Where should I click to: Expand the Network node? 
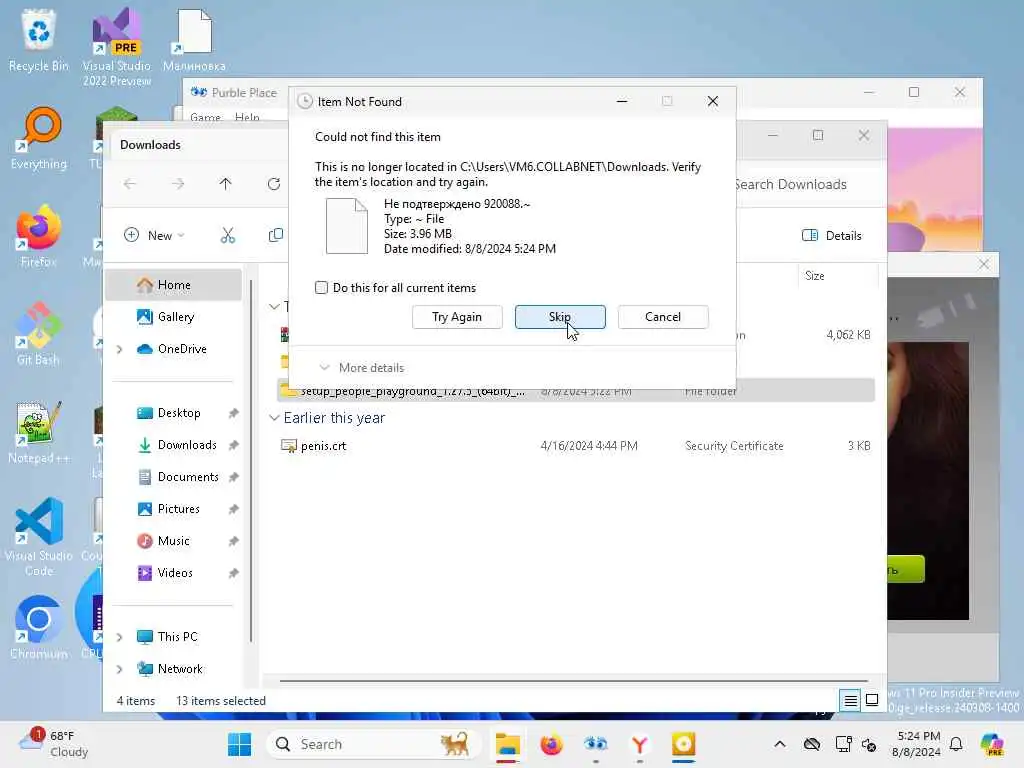pyautogui.click(x=120, y=669)
